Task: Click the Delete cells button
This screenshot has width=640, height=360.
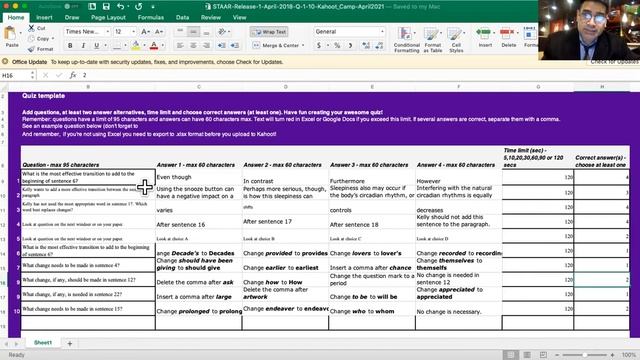Action: (x=508, y=37)
